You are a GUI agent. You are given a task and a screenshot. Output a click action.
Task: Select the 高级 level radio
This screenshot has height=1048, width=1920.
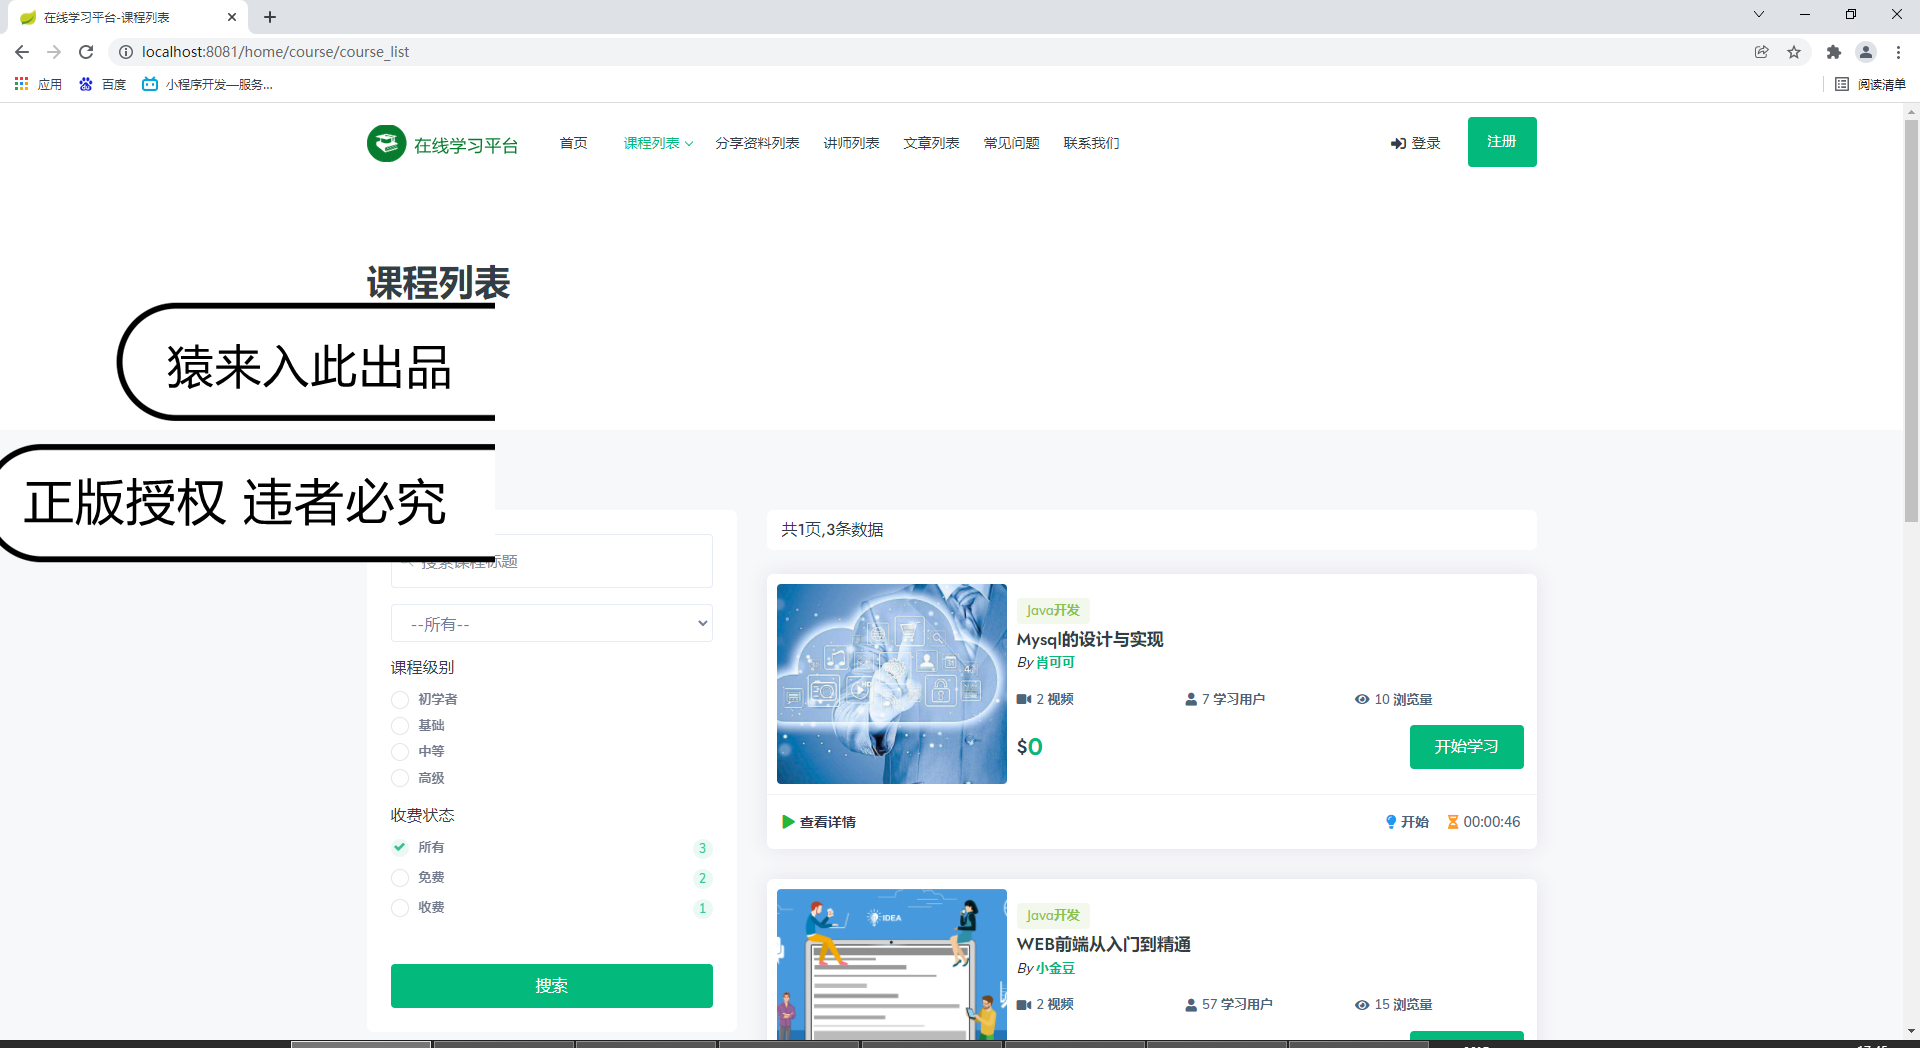click(400, 778)
